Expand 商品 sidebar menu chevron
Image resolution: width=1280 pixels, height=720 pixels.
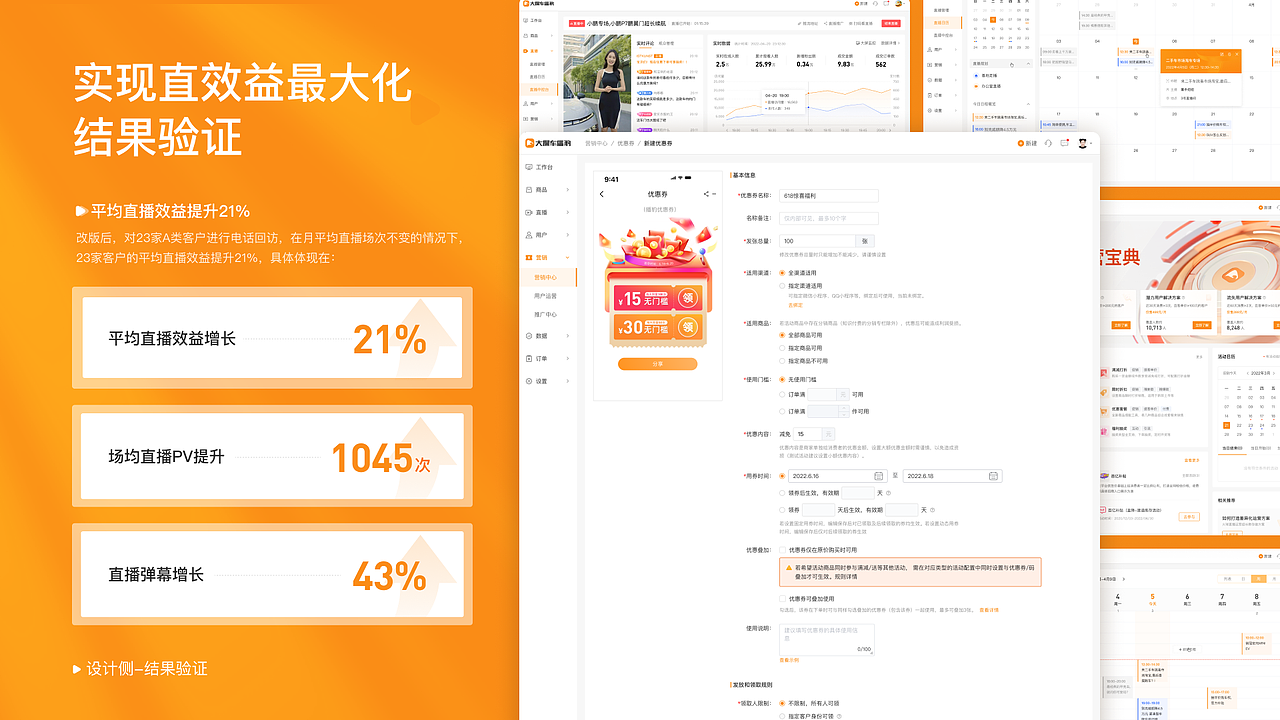tap(568, 189)
